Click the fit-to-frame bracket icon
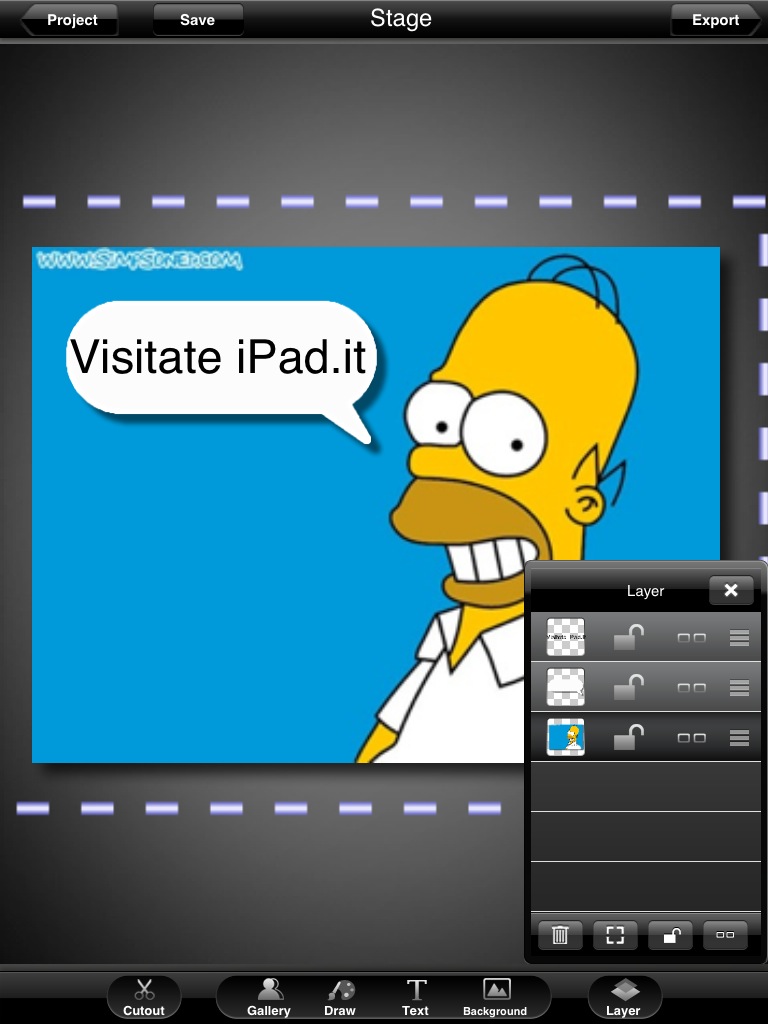 pyautogui.click(x=615, y=935)
